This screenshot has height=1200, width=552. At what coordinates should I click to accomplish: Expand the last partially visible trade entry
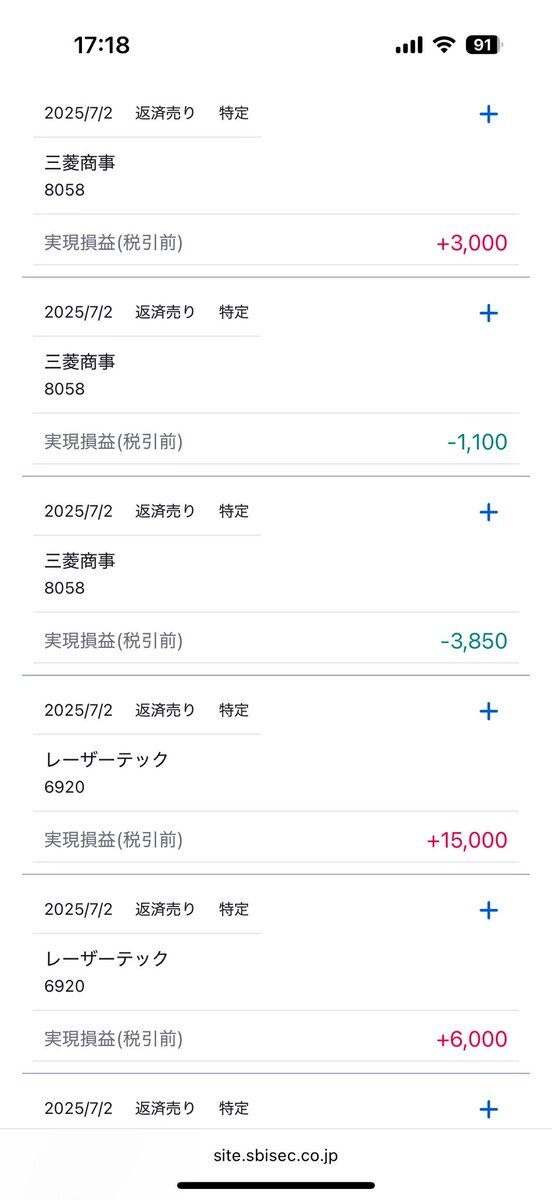[488, 1109]
